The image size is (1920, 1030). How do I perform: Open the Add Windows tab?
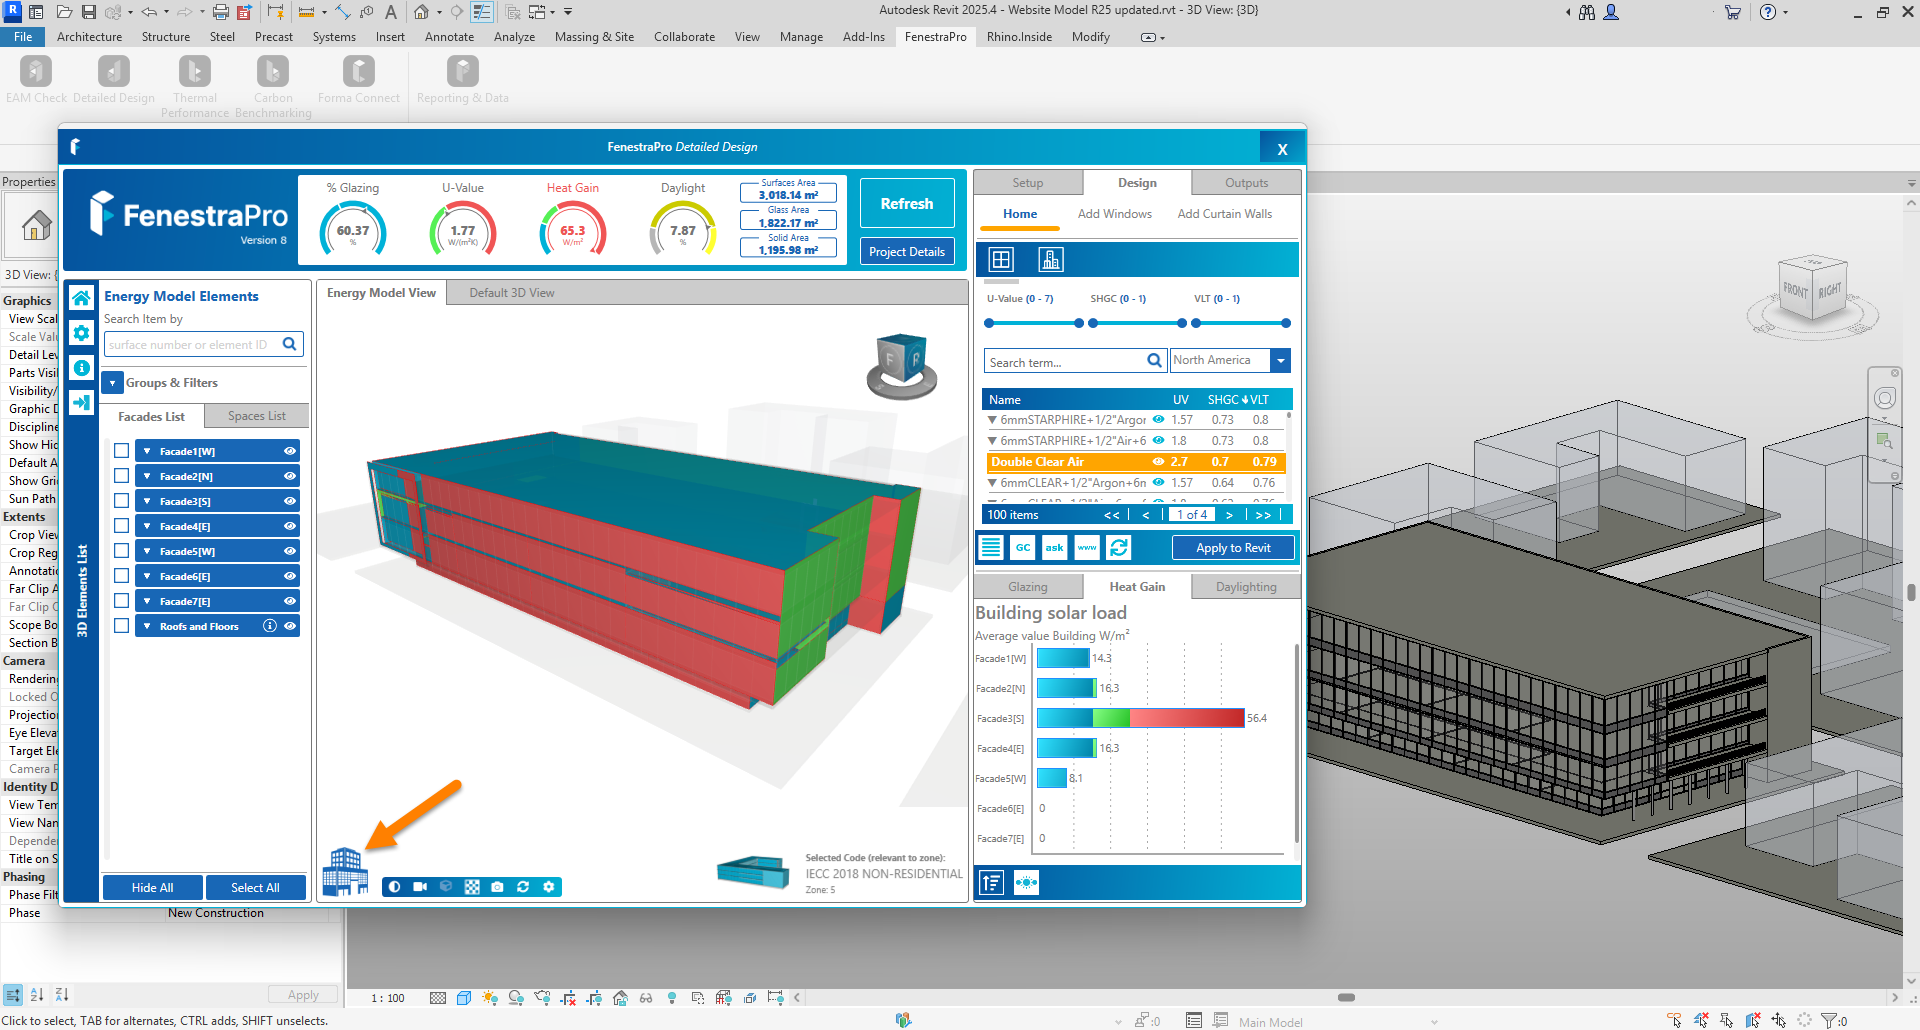(x=1115, y=214)
